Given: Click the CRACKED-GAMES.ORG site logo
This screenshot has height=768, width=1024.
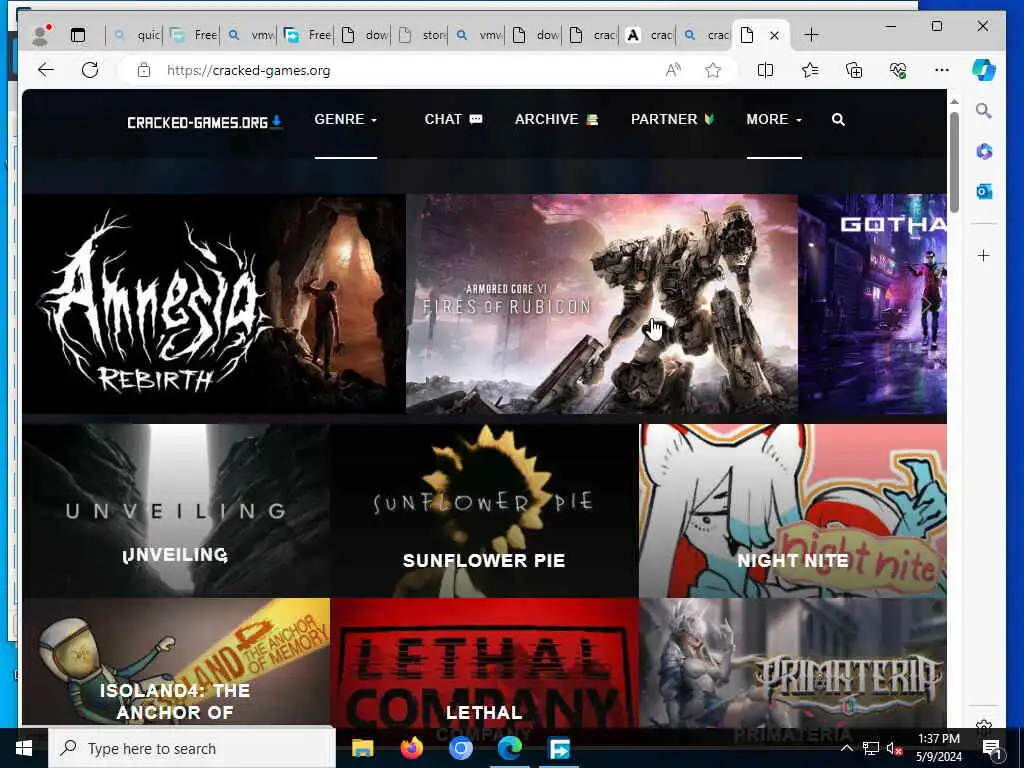Looking at the screenshot, I should point(204,122).
